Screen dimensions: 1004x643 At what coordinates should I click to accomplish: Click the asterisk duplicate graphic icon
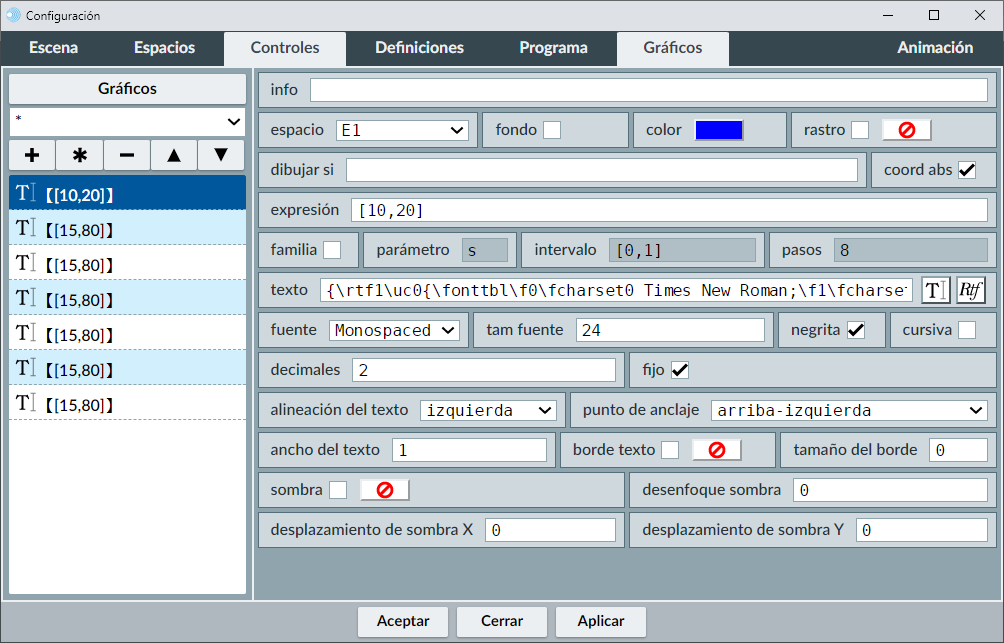(80, 155)
